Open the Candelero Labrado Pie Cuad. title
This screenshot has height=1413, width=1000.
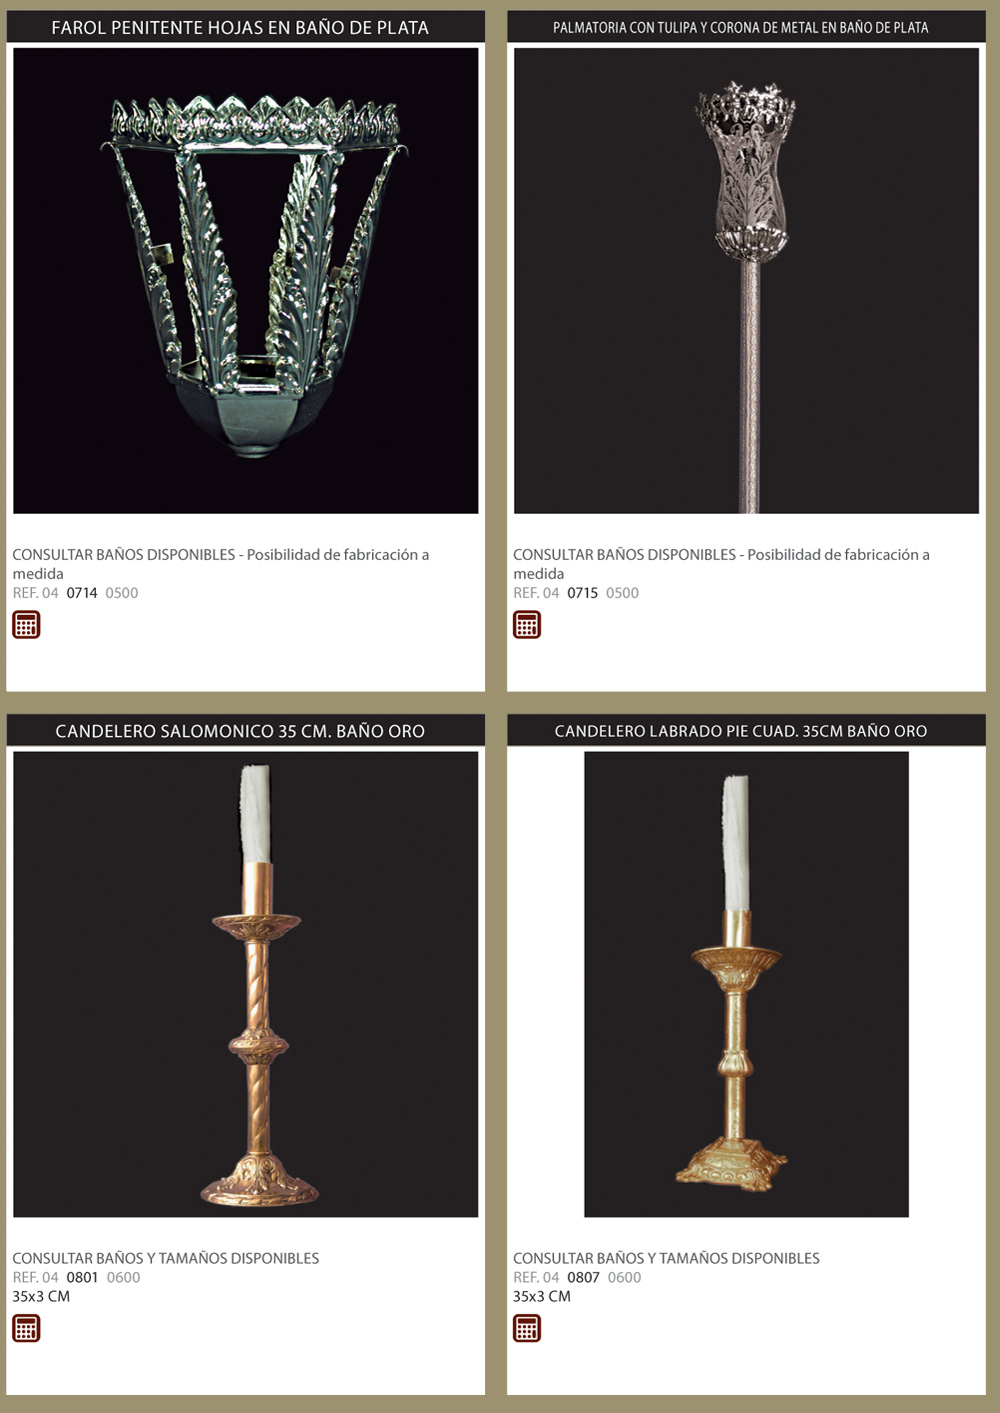coord(741,732)
